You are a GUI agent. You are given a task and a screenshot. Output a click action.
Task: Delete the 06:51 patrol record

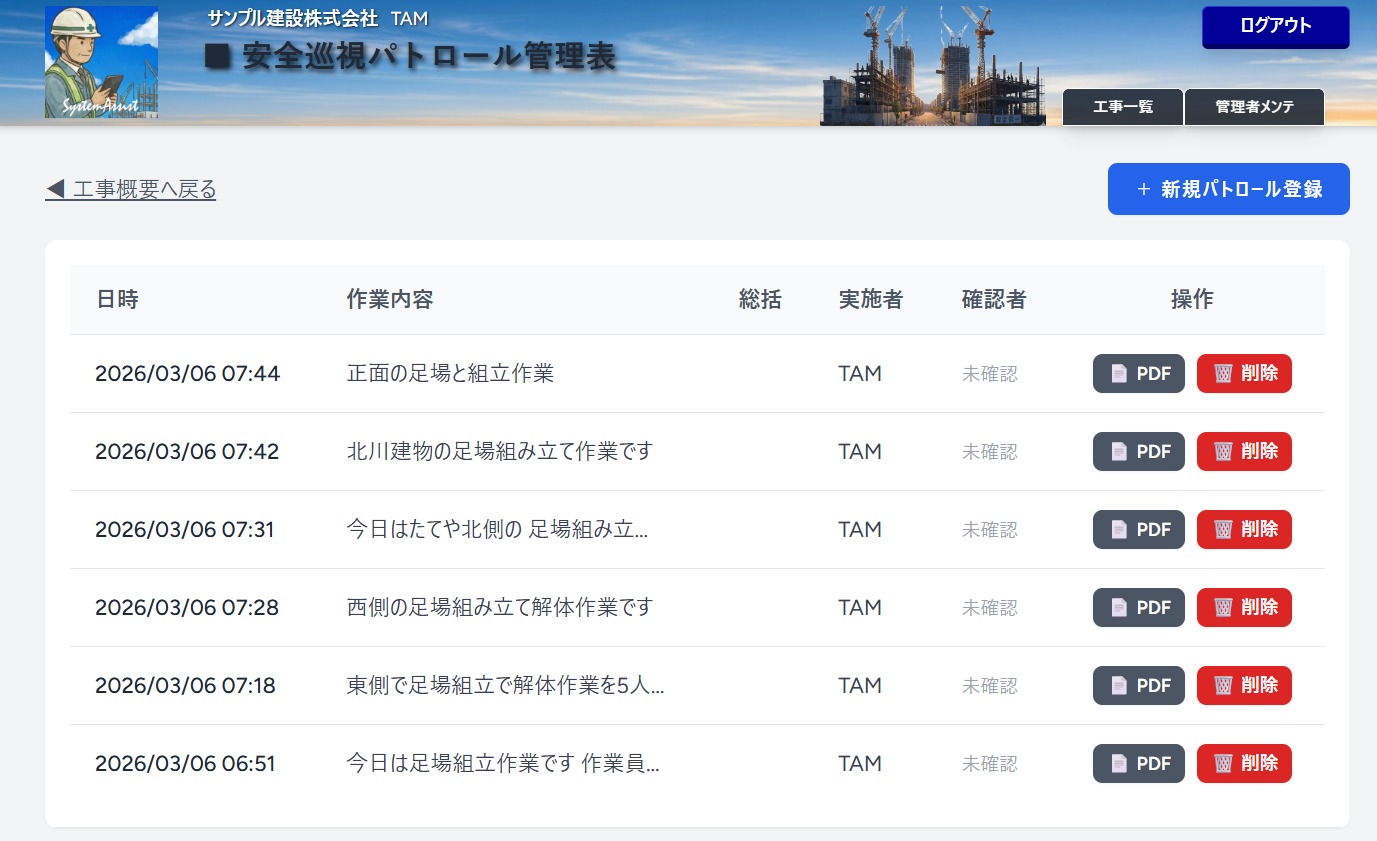[1243, 763]
